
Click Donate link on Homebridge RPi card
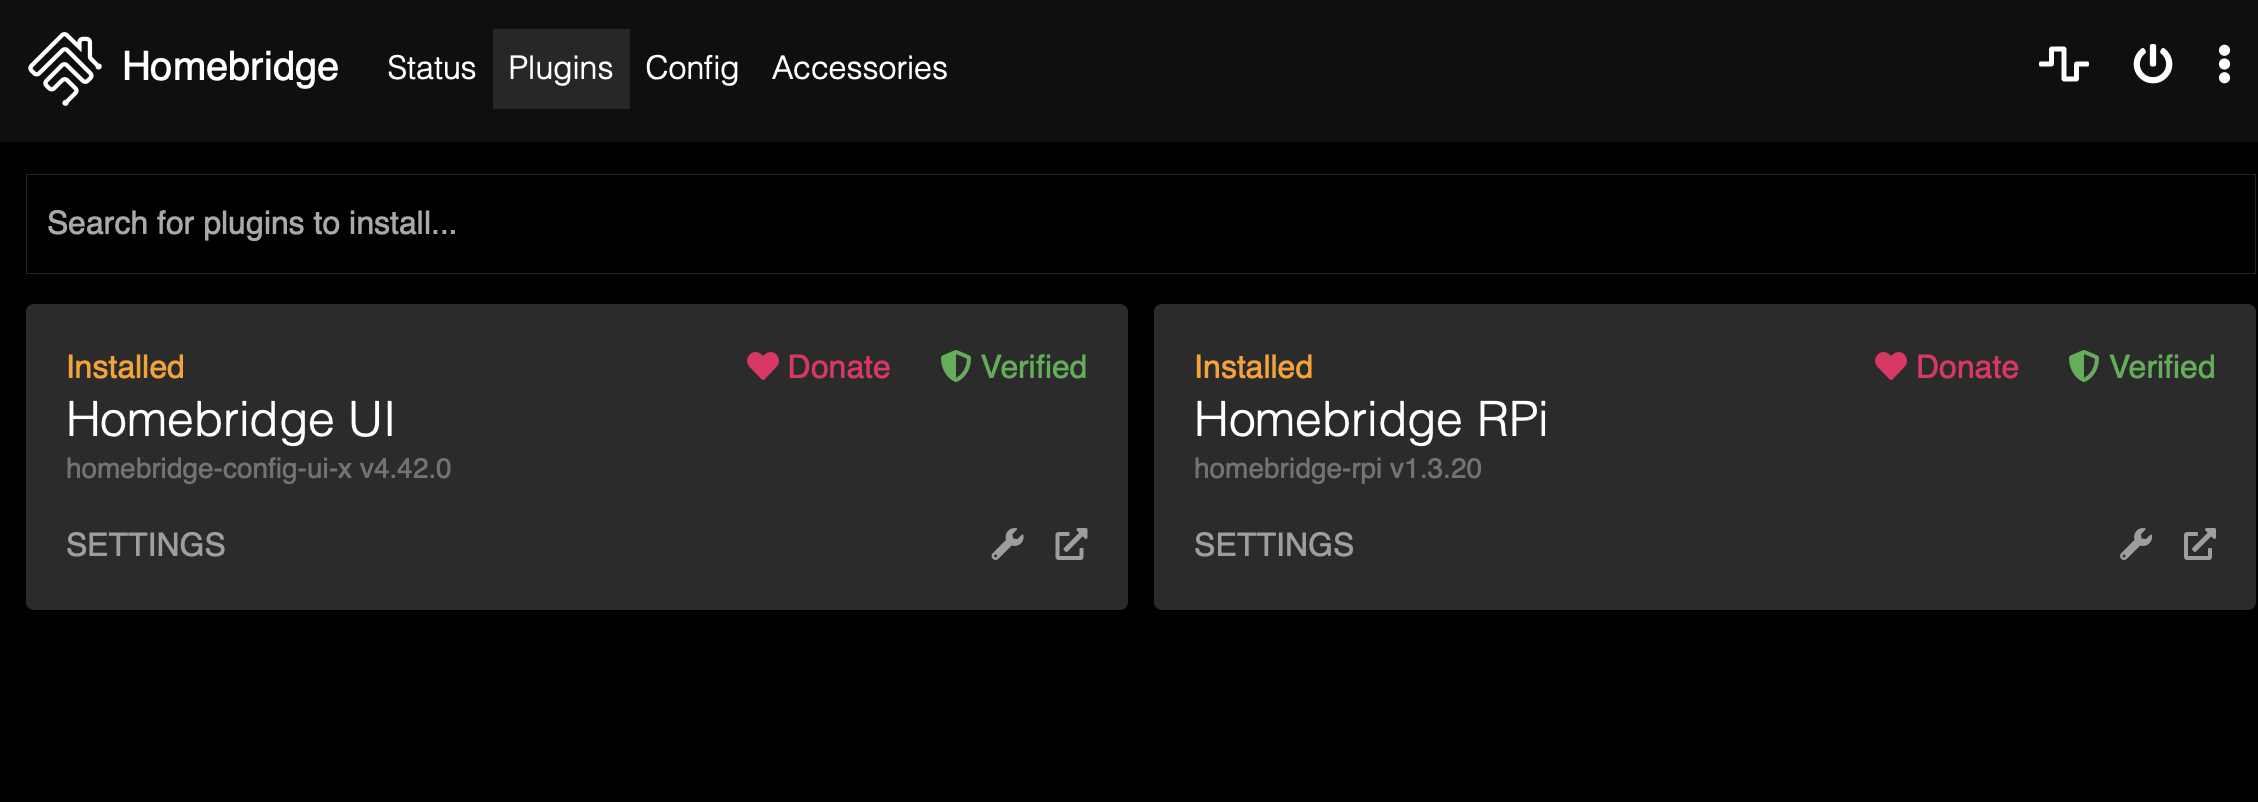(1946, 367)
